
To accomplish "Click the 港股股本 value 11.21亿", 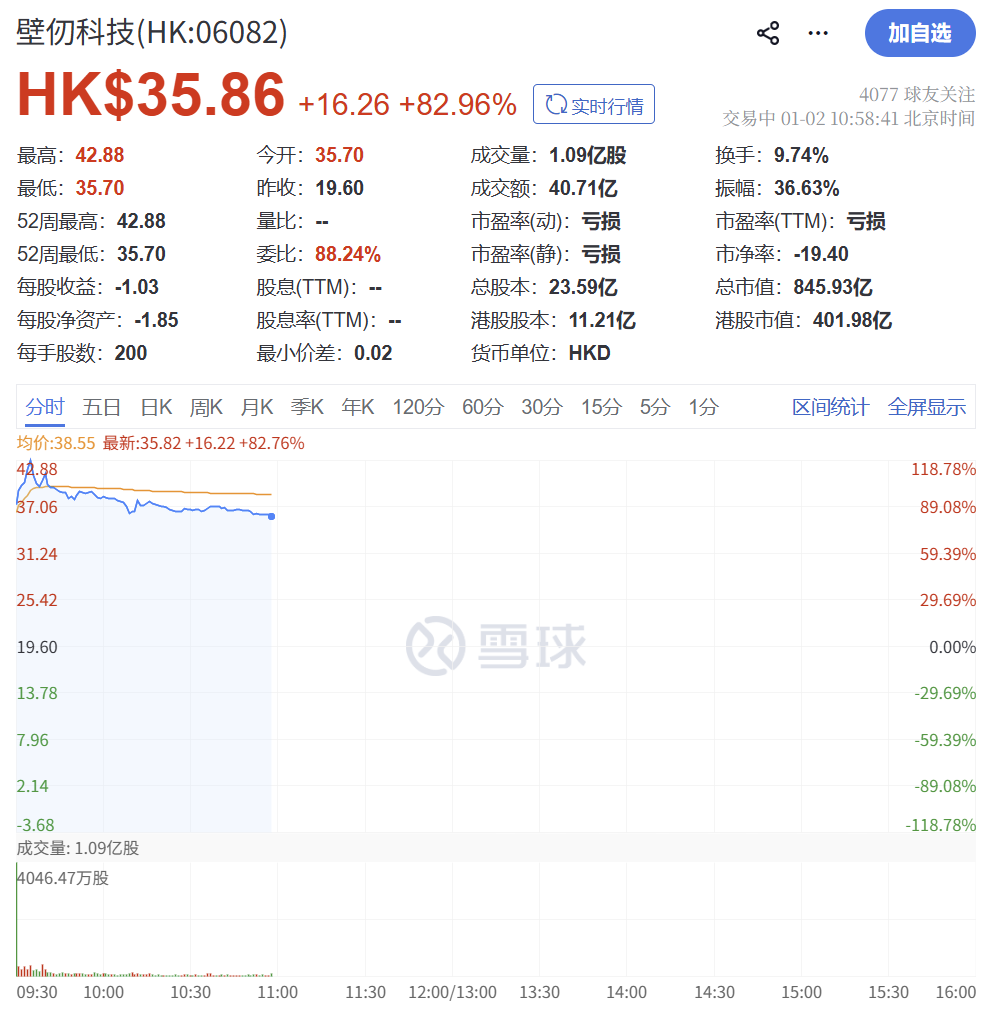I will pyautogui.click(x=603, y=320).
